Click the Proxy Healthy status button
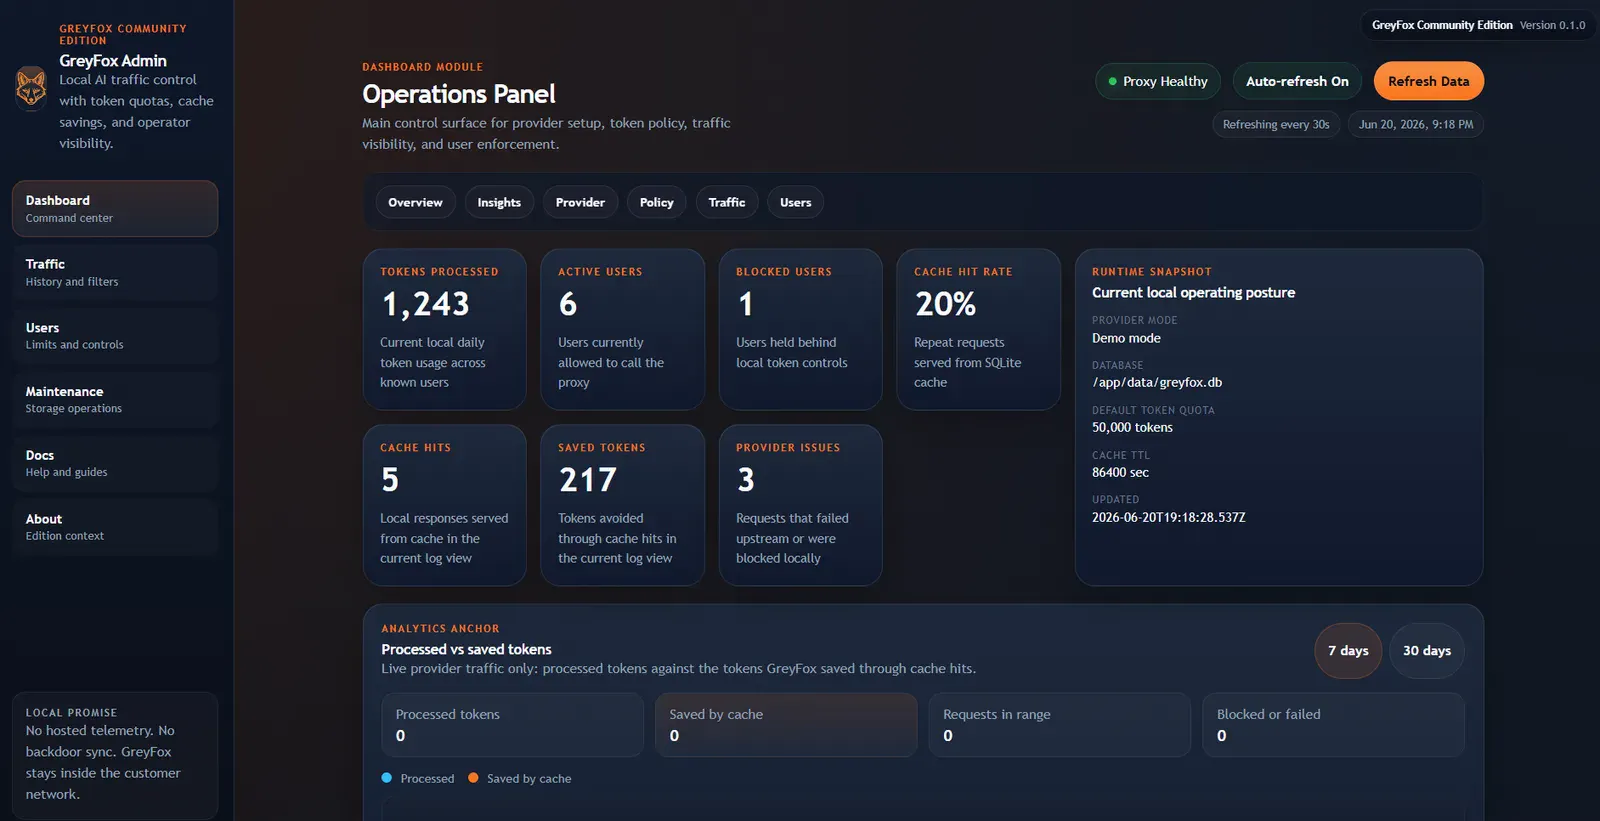The width and height of the screenshot is (1600, 821). tap(1158, 81)
